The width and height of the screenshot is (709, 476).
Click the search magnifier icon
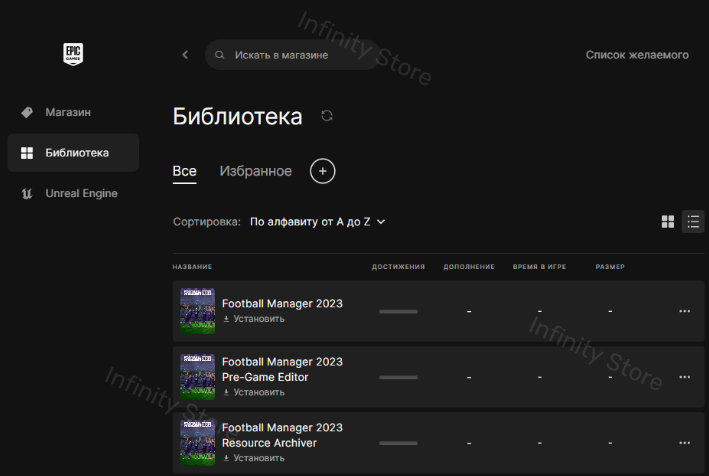[x=219, y=55]
